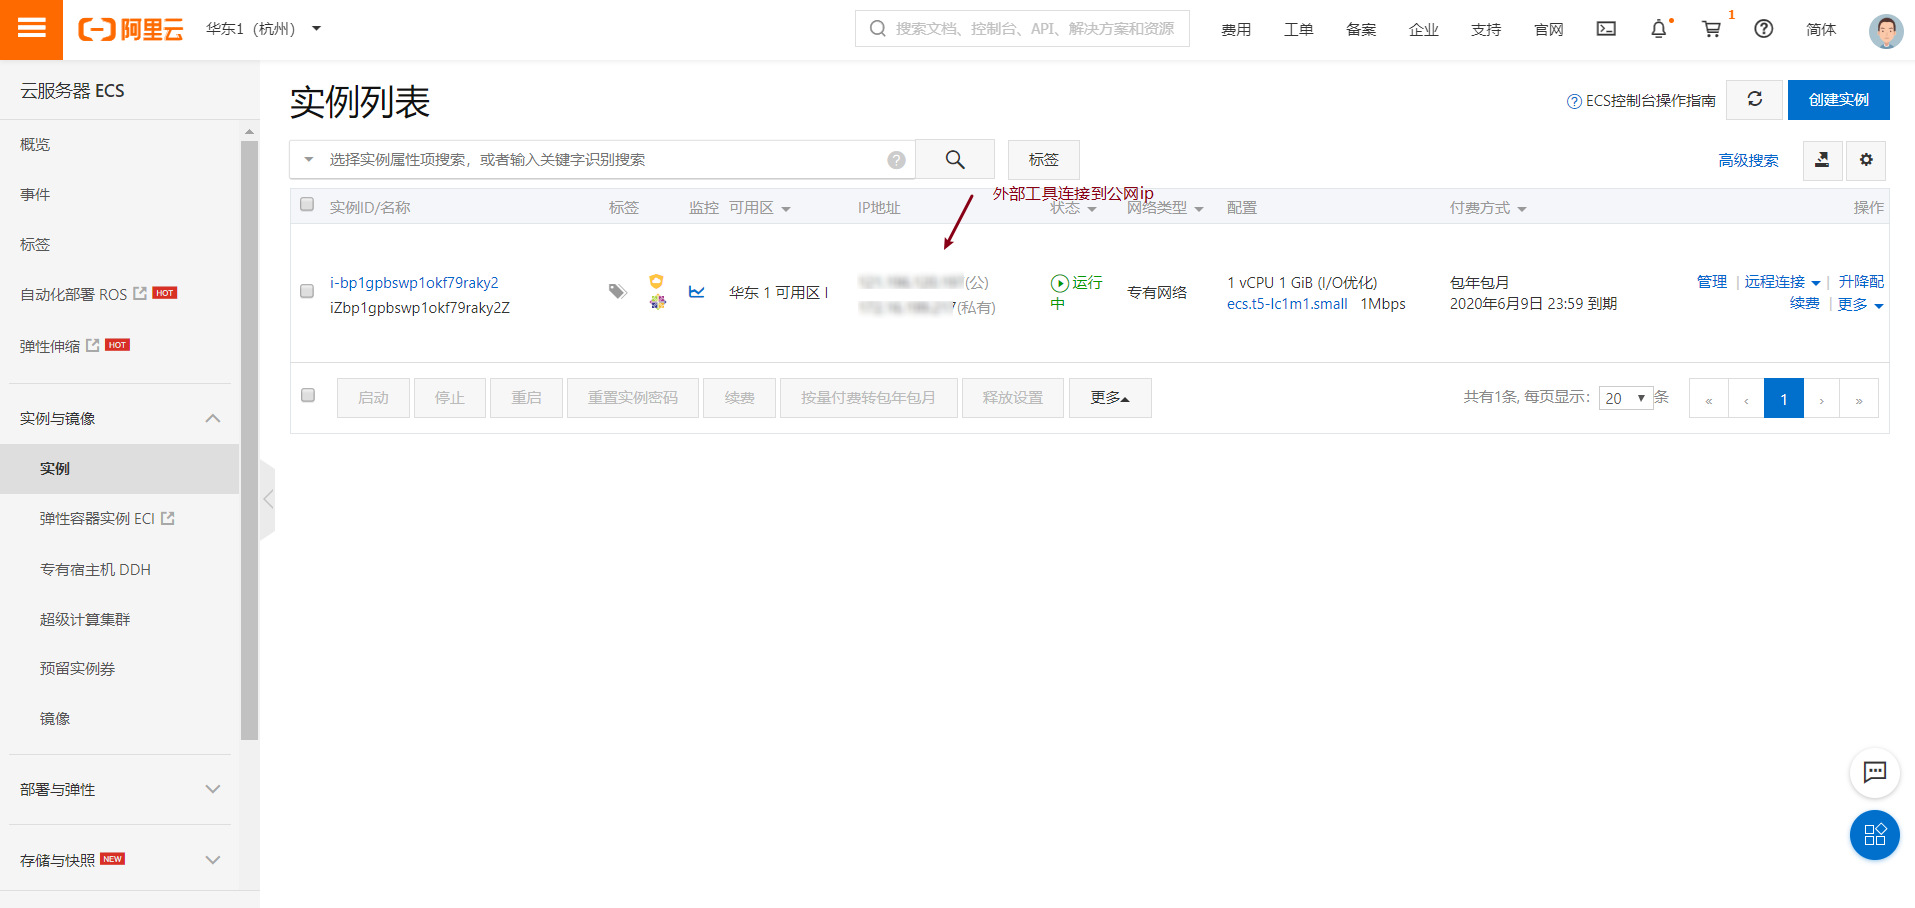Click the ecs.t5-lc1m1.small instance type link

tap(1287, 304)
